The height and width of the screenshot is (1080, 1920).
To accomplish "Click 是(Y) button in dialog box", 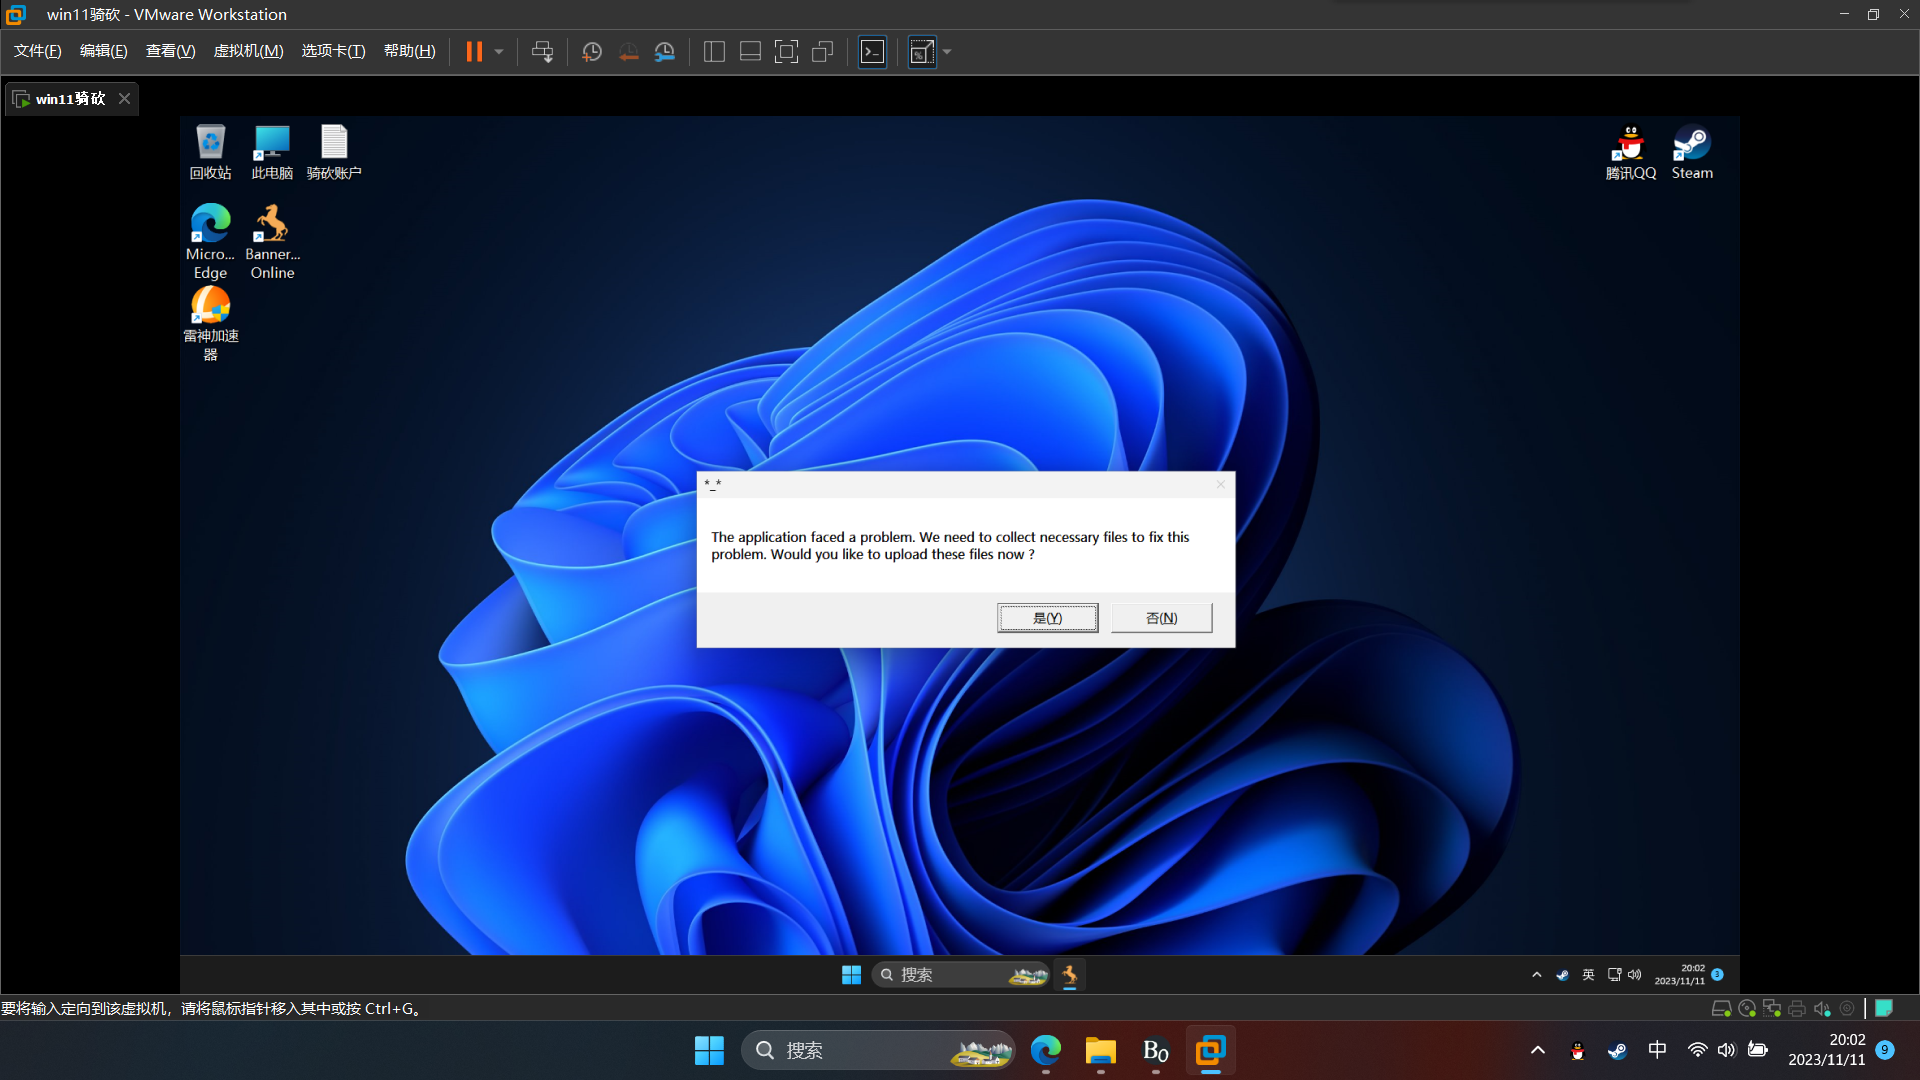I will [1048, 617].
